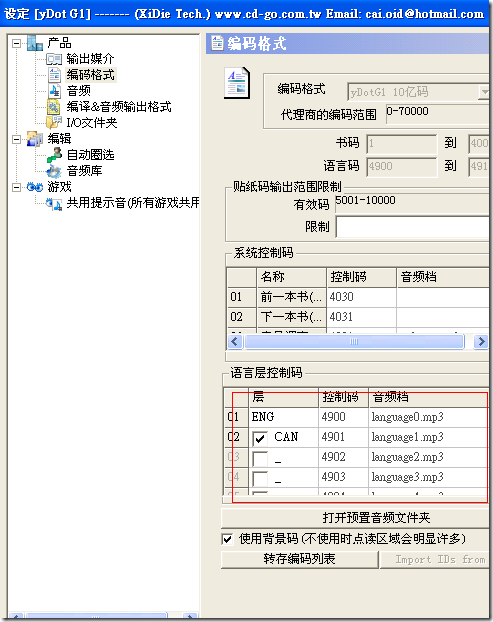Click the system control code horizontal scrollbar thumb
Screen dimensions: 493x622
pos(354,342)
